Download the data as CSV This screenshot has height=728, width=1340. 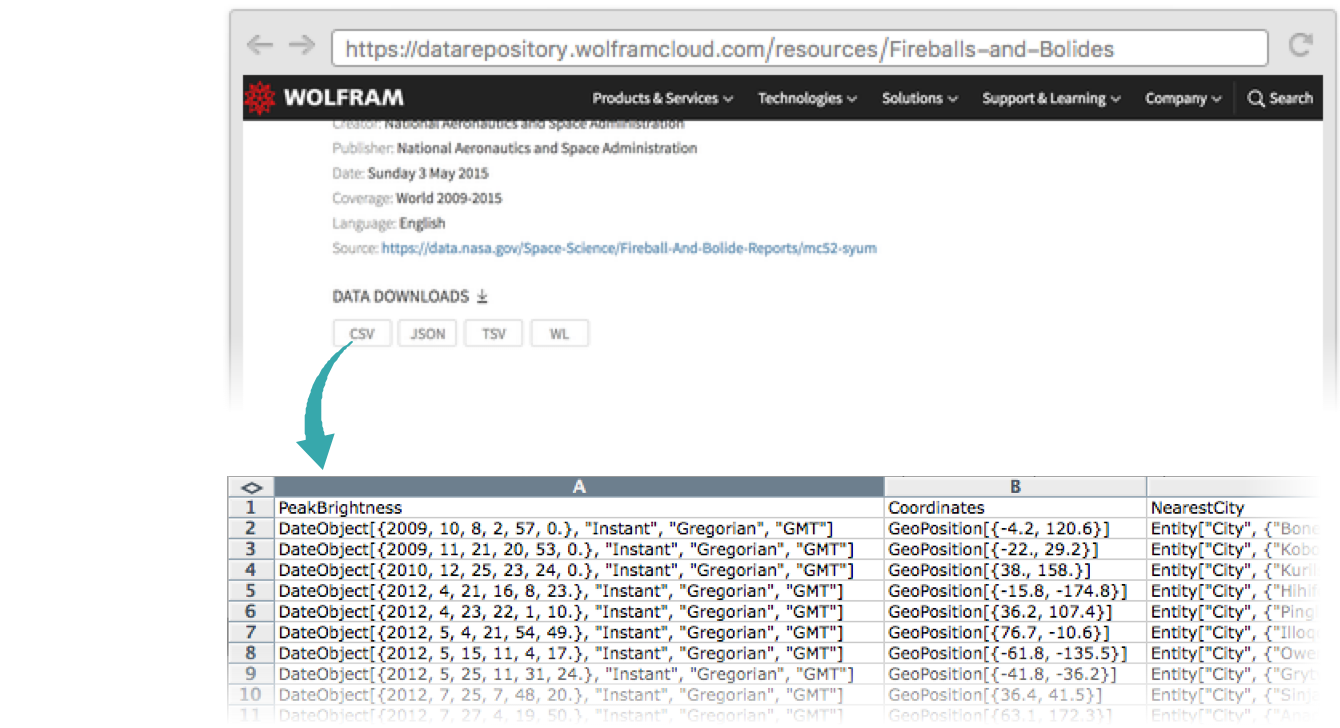click(x=362, y=334)
